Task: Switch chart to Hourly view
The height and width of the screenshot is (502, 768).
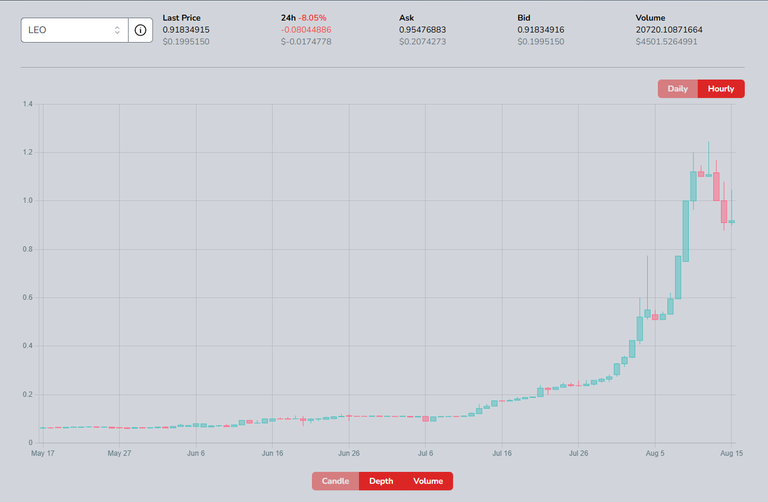Action: (721, 89)
